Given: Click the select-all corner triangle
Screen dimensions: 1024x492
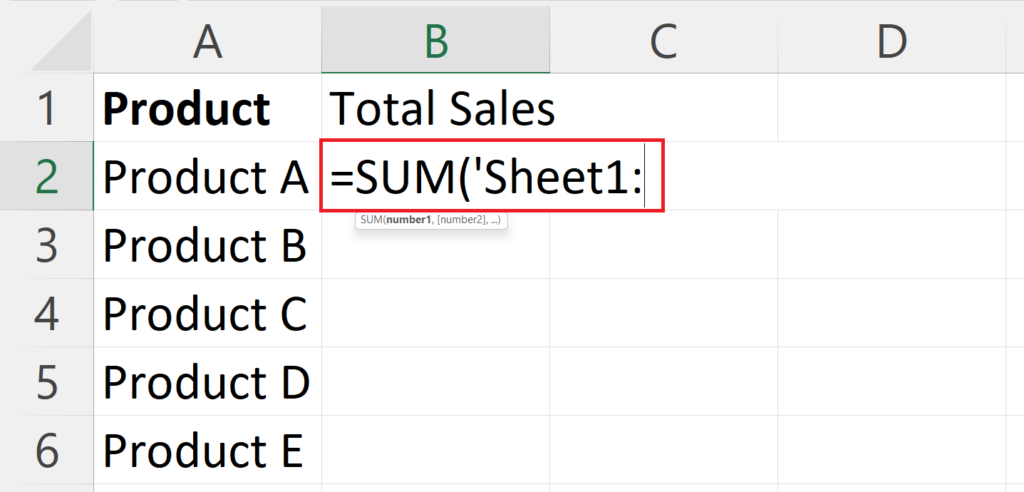Looking at the screenshot, I should [62, 41].
